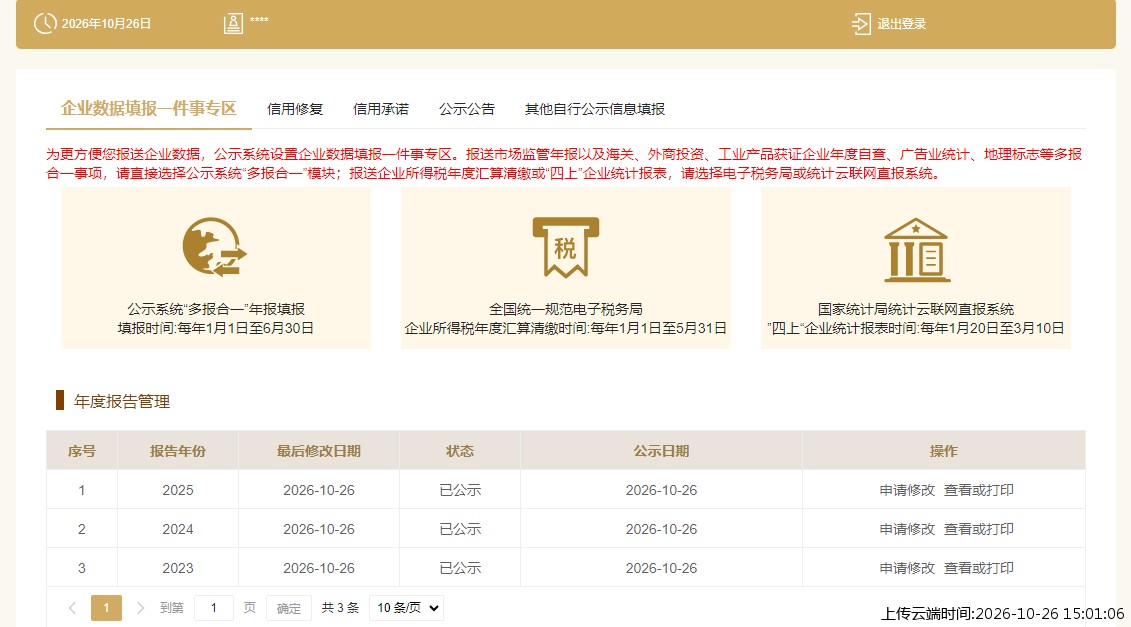Click the 2026年10月26日 date in header
The image size is (1131, 627).
[x=106, y=24]
